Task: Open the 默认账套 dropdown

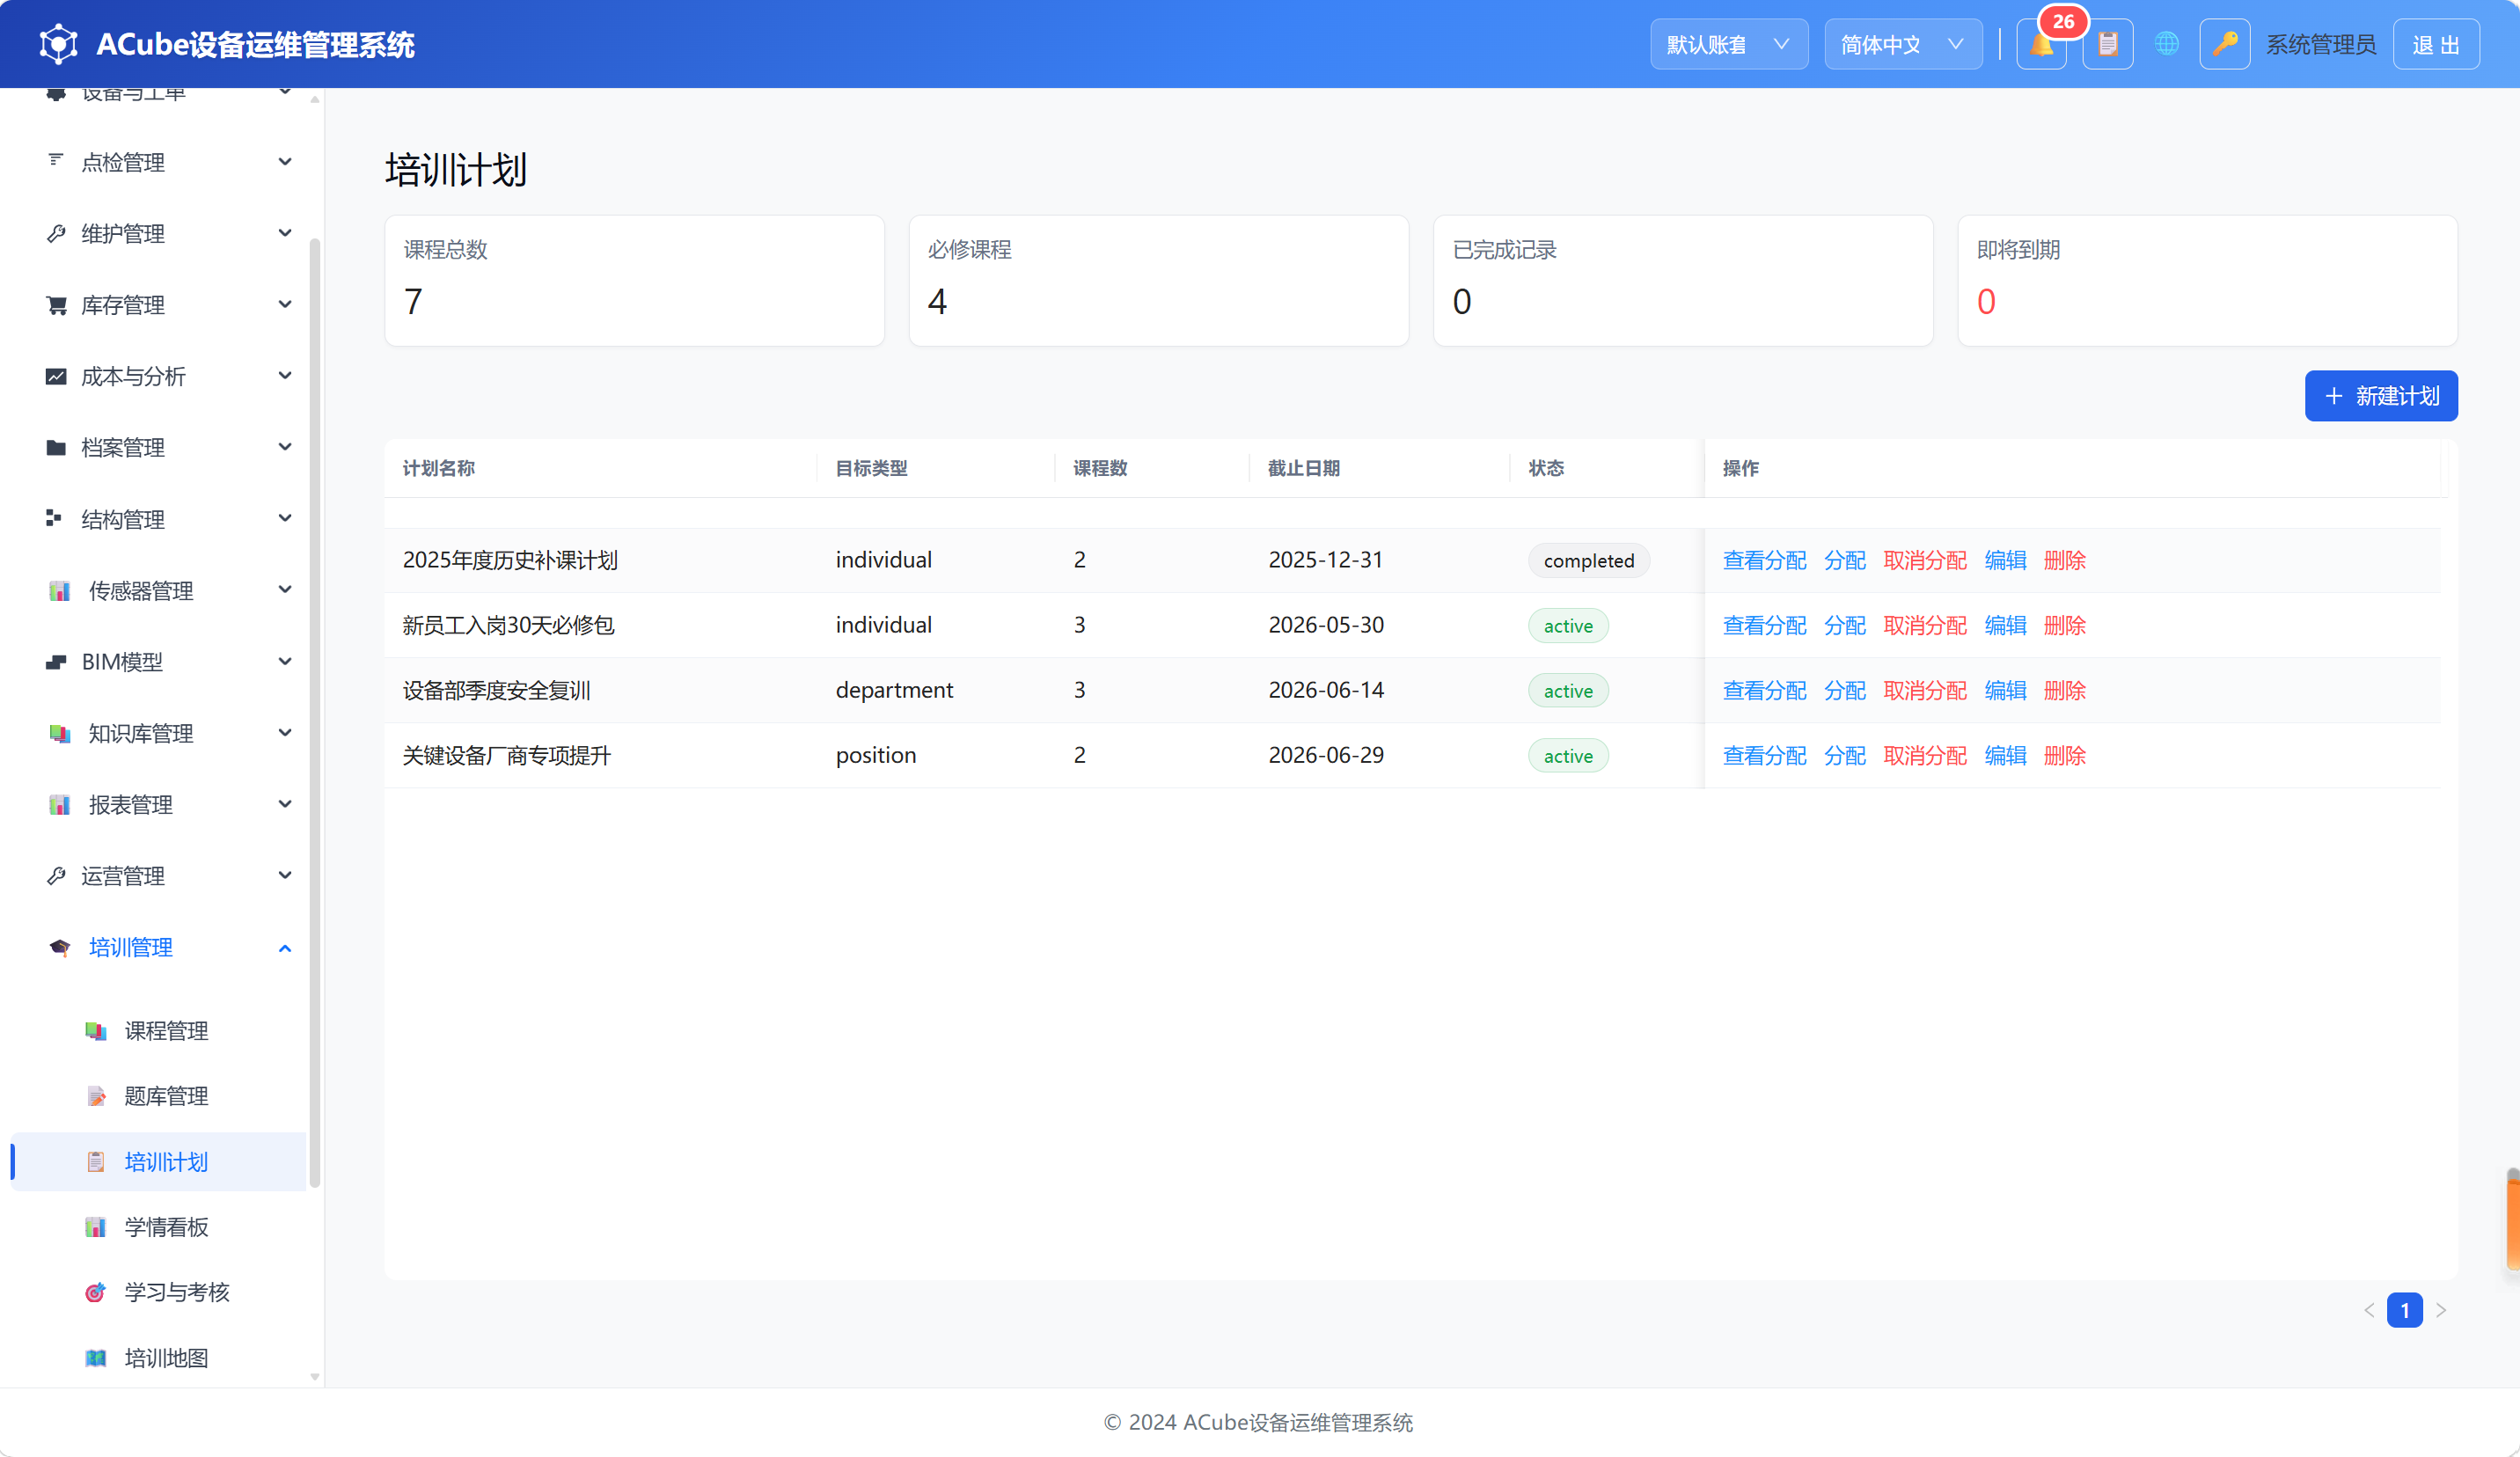Action: point(1728,44)
